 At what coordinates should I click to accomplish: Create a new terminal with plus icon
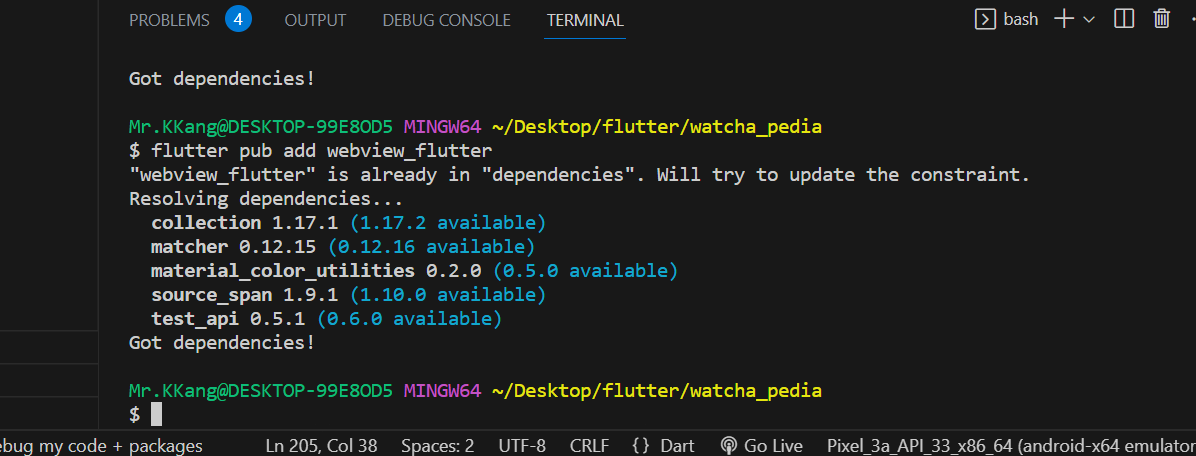(1064, 20)
